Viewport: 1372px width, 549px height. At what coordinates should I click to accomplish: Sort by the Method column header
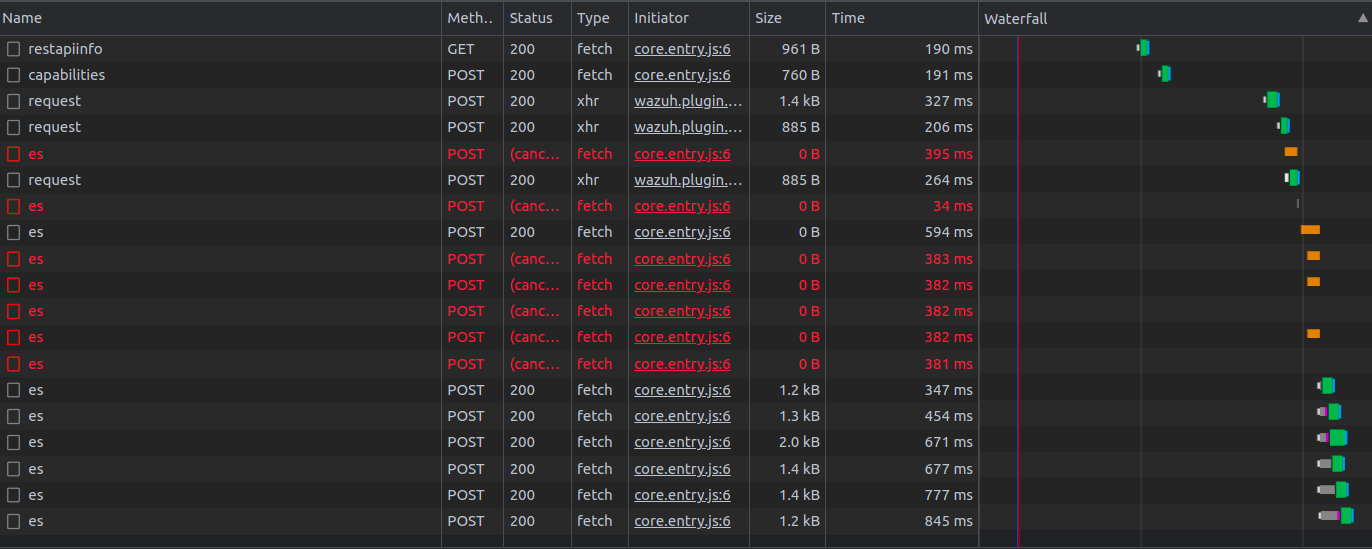point(470,18)
